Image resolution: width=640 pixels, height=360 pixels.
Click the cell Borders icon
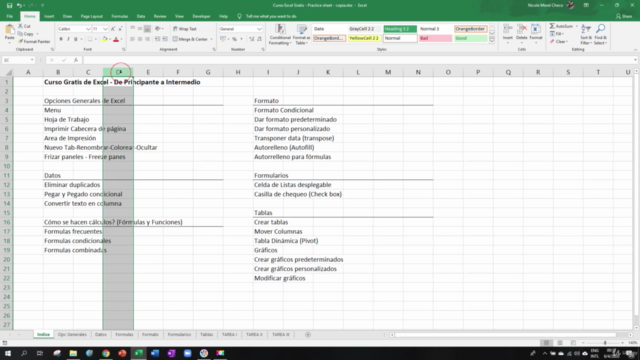tap(91, 39)
